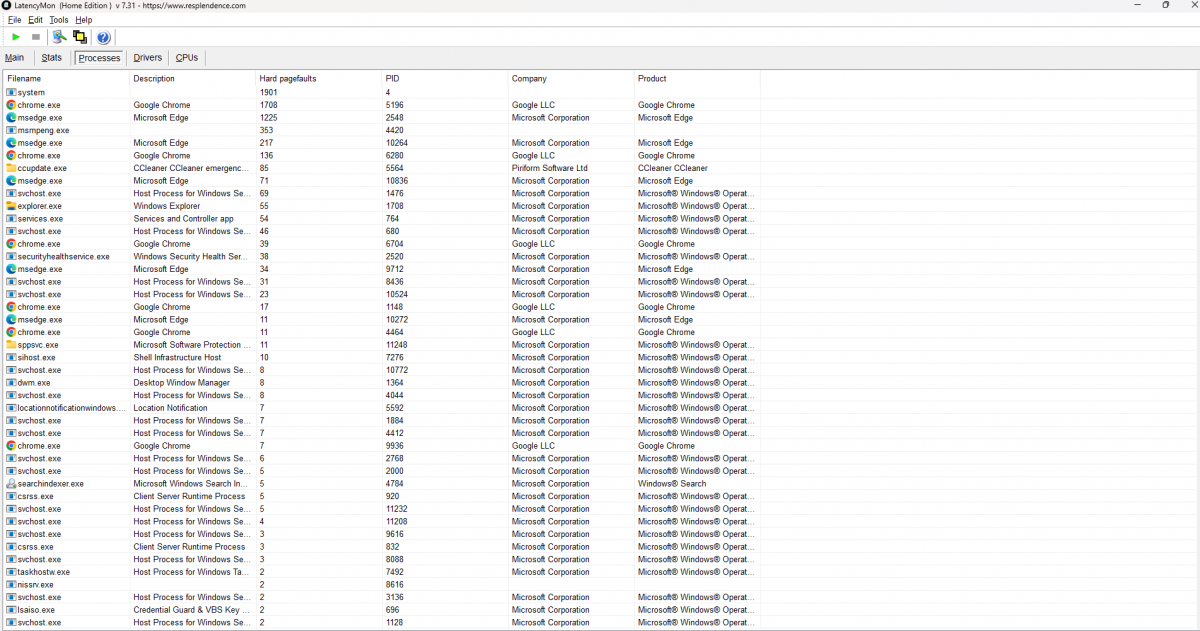Viewport: 1200px width, 631px height.
Task: Click the 'Windows® Search' product cell
Action: pyautogui.click(x=672, y=483)
